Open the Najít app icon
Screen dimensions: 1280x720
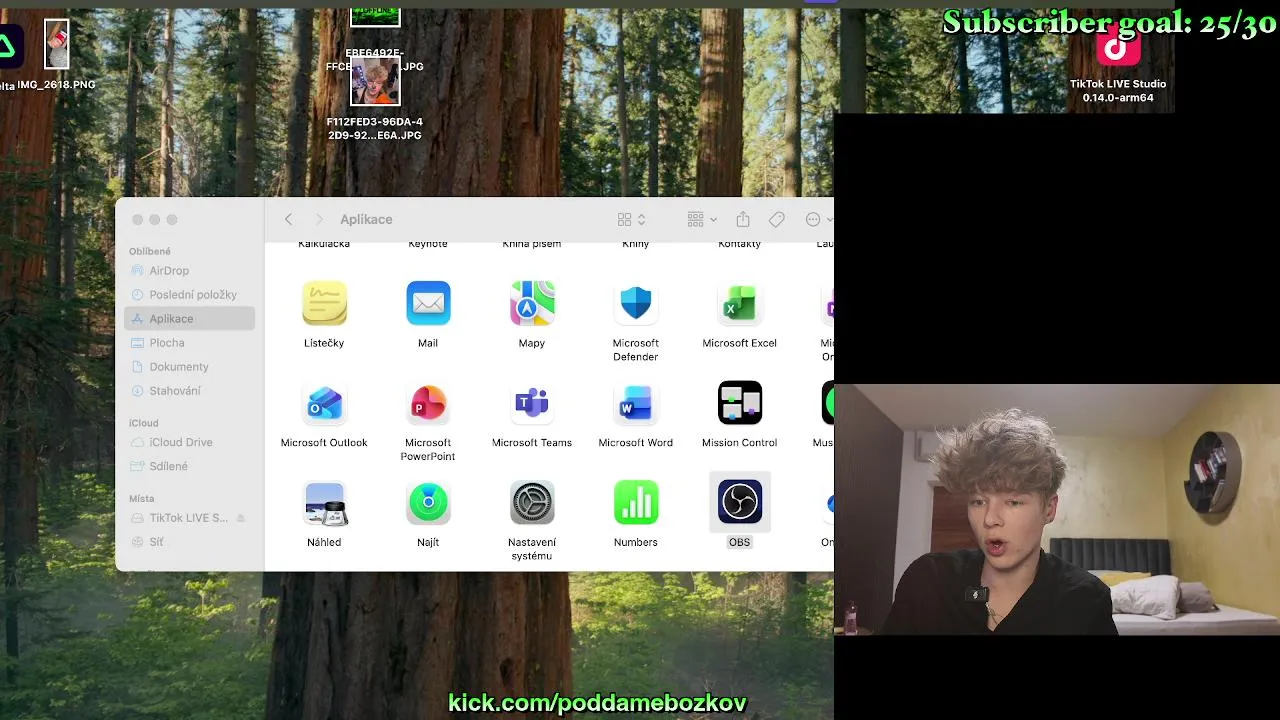(428, 503)
